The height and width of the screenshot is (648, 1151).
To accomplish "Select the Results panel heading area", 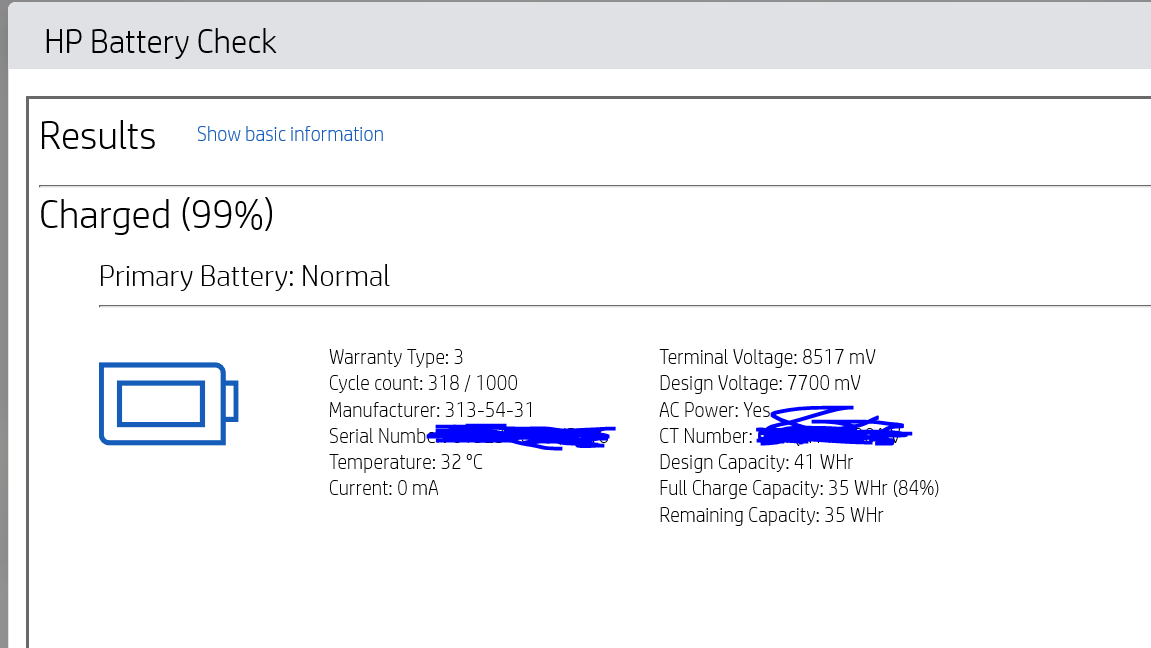I will (97, 134).
